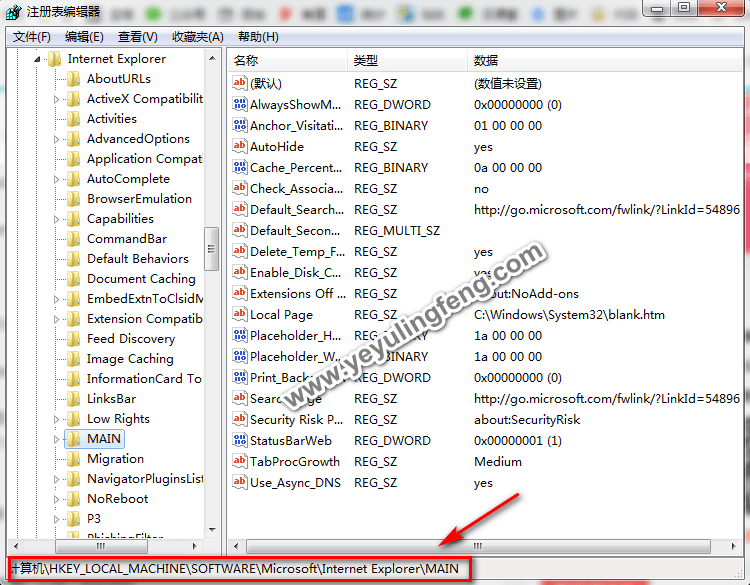Select the Extensions Off ... value name

coord(298,294)
